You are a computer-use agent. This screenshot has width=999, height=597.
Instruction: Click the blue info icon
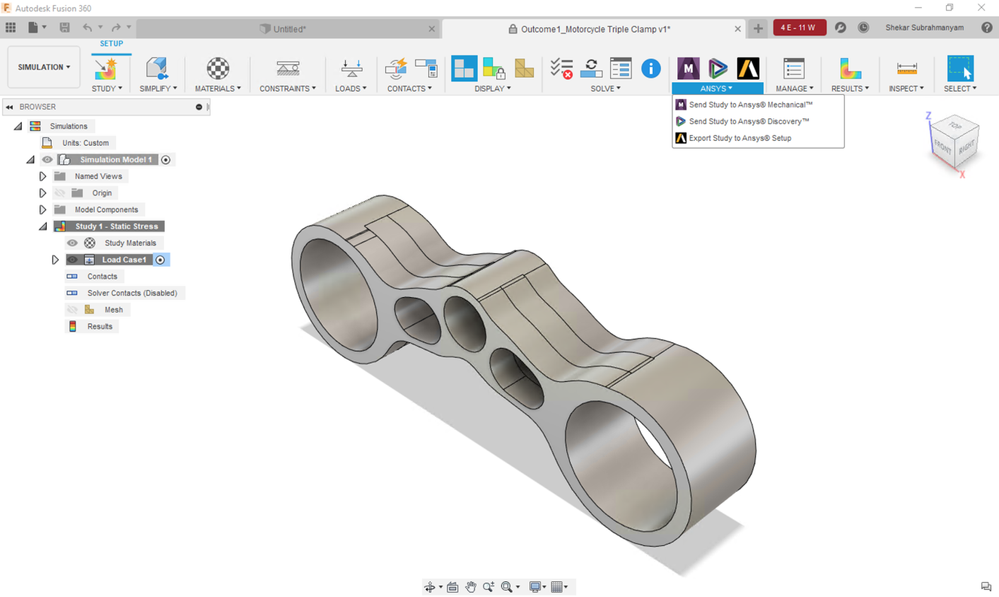click(650, 68)
